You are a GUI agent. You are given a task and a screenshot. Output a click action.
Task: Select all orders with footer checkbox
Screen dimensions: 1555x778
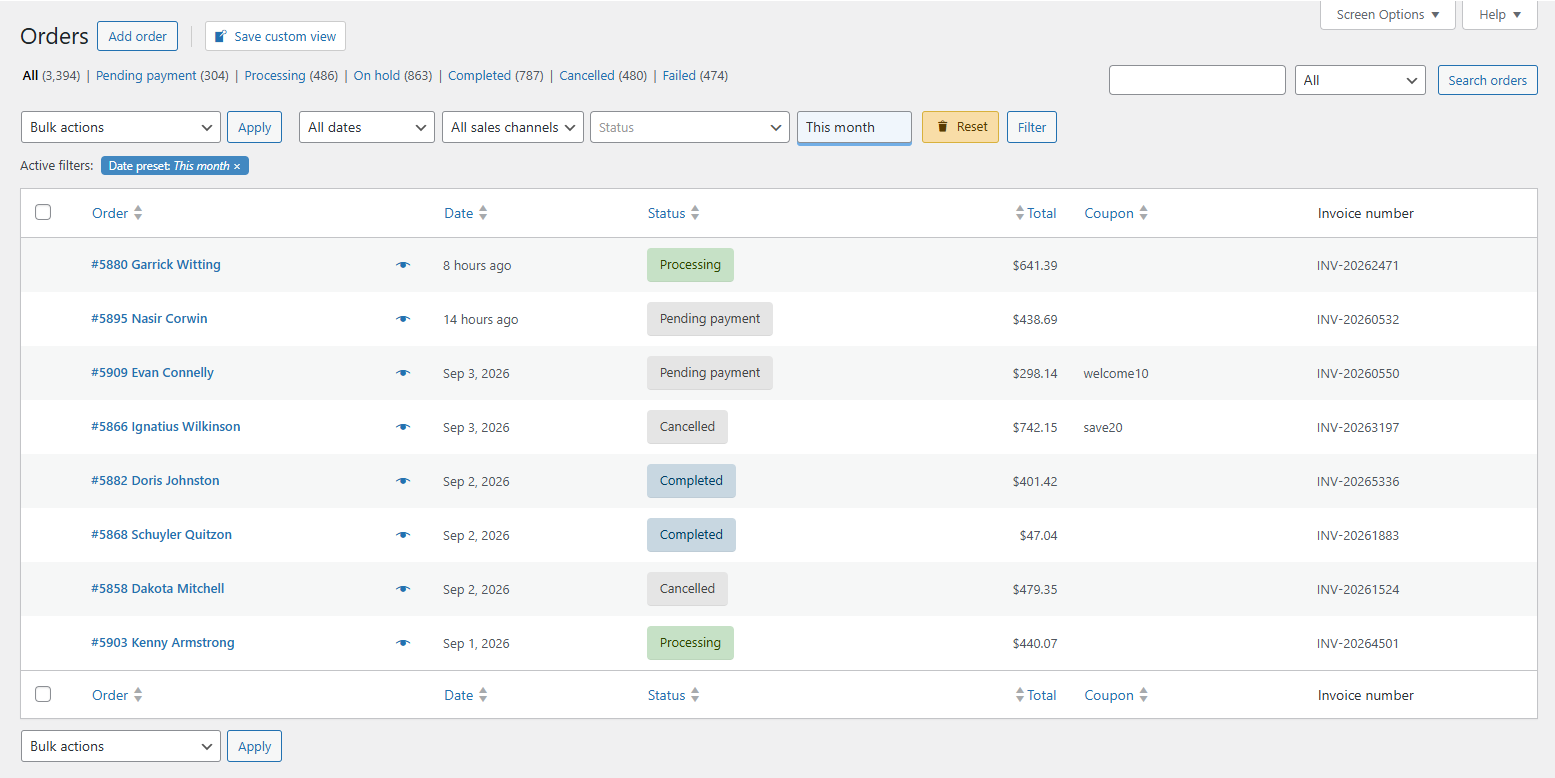pyautogui.click(x=43, y=694)
